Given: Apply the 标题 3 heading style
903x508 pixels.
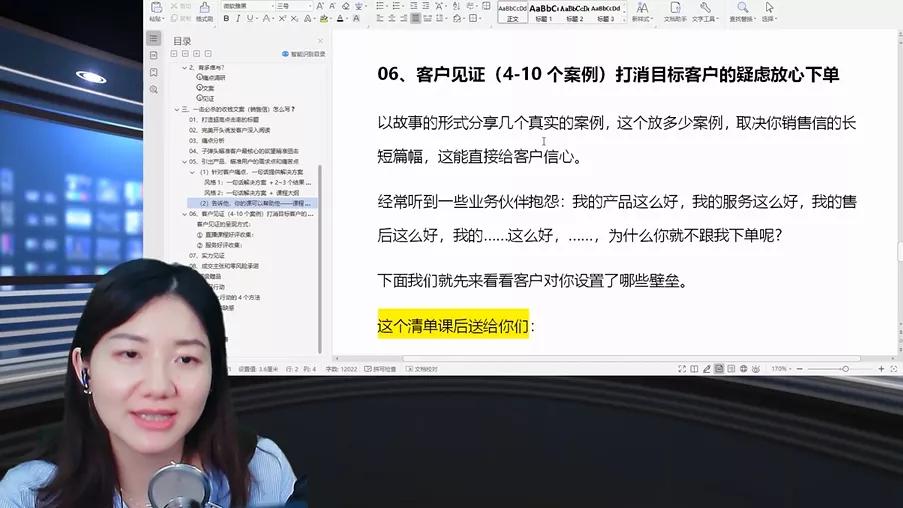Looking at the screenshot, I should tap(605, 13).
